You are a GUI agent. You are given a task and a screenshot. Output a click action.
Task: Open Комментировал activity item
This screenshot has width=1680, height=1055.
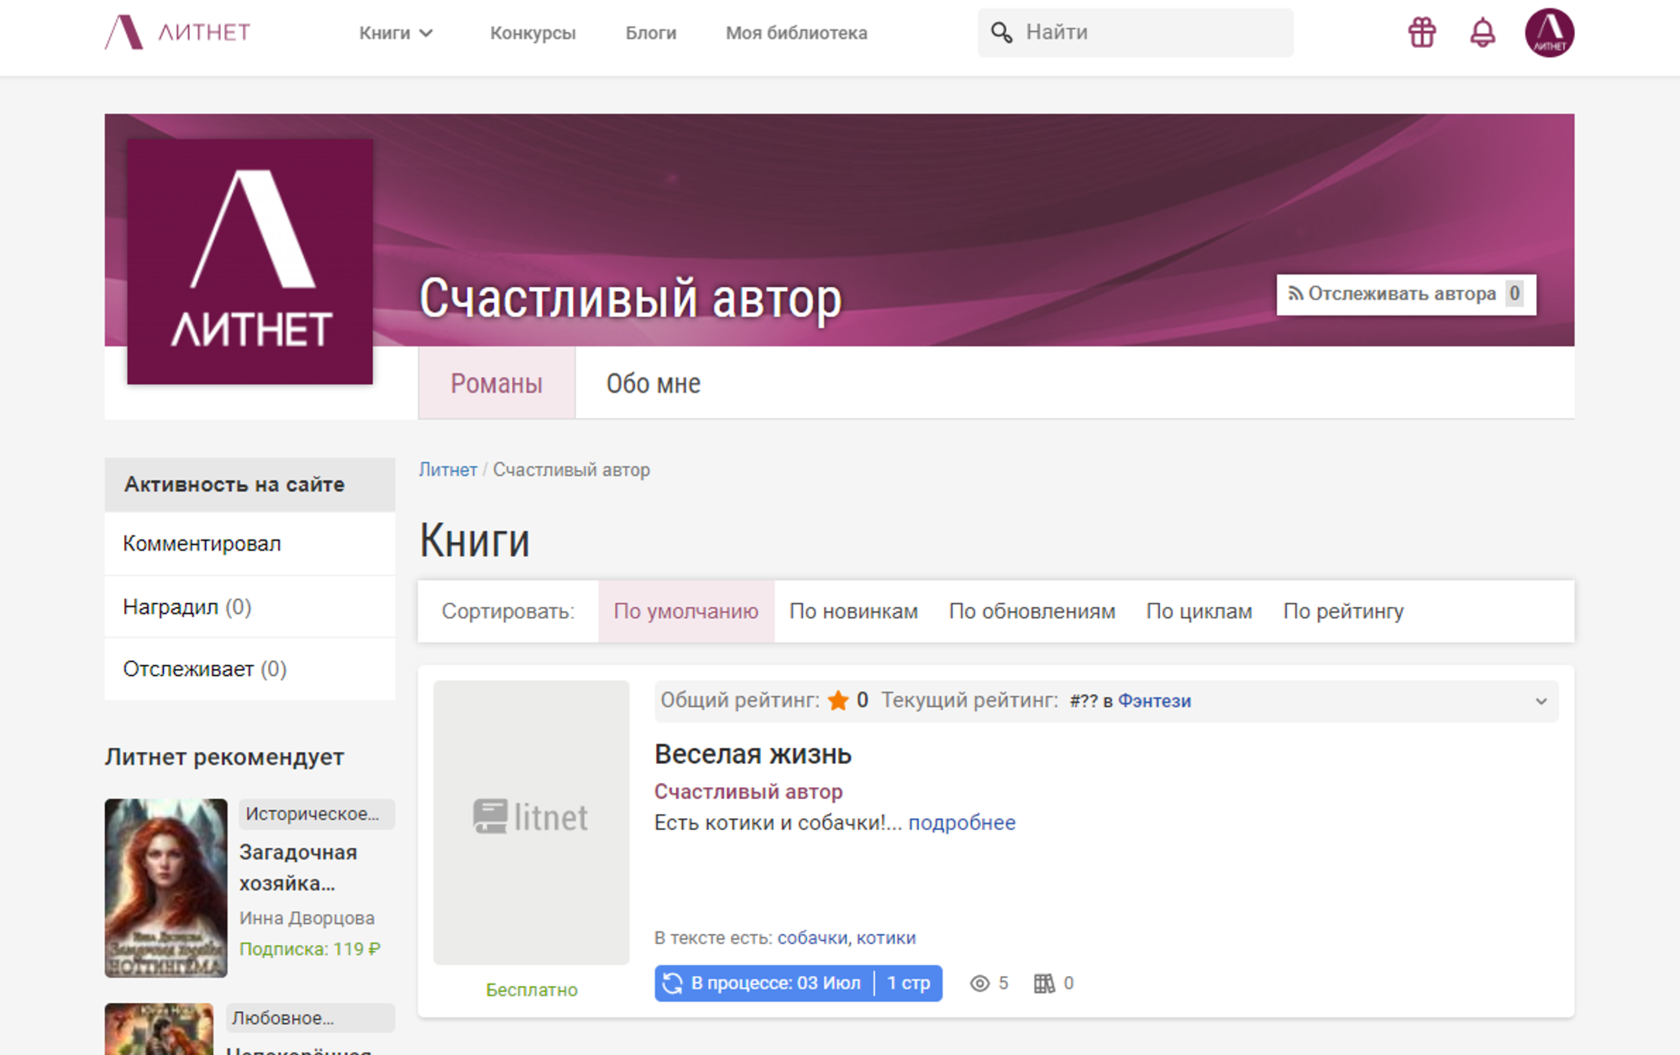[250, 544]
